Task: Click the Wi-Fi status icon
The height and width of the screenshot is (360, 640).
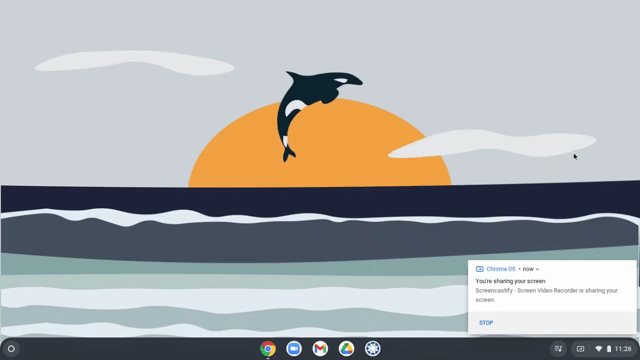Action: click(x=598, y=349)
